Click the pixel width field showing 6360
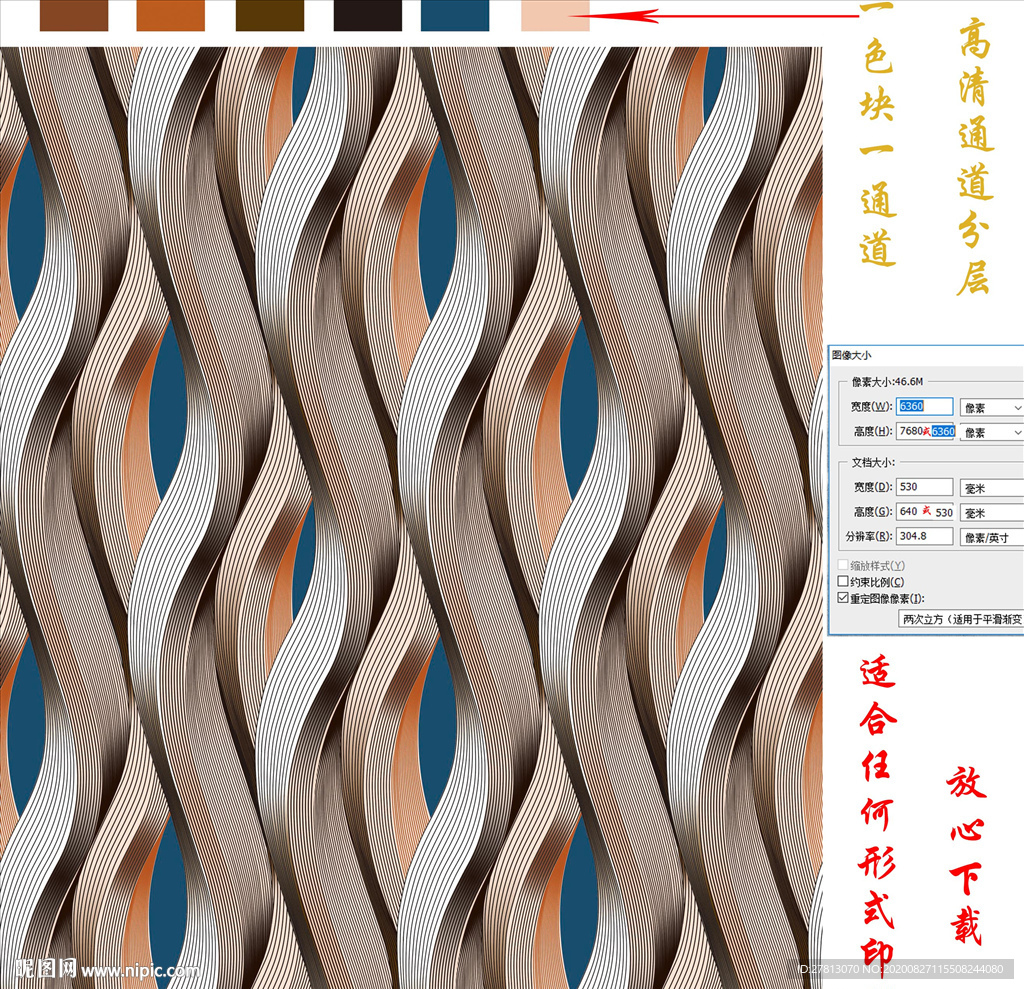The height and width of the screenshot is (989, 1024). (x=924, y=406)
